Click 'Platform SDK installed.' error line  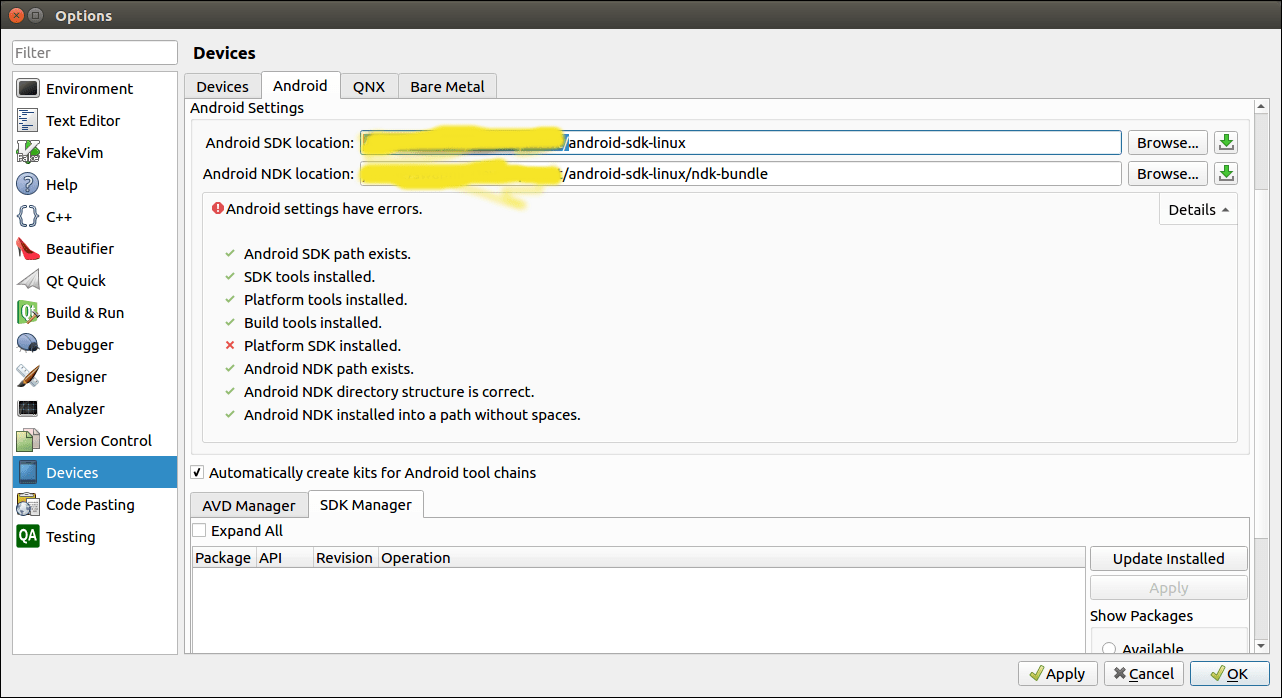coord(322,346)
